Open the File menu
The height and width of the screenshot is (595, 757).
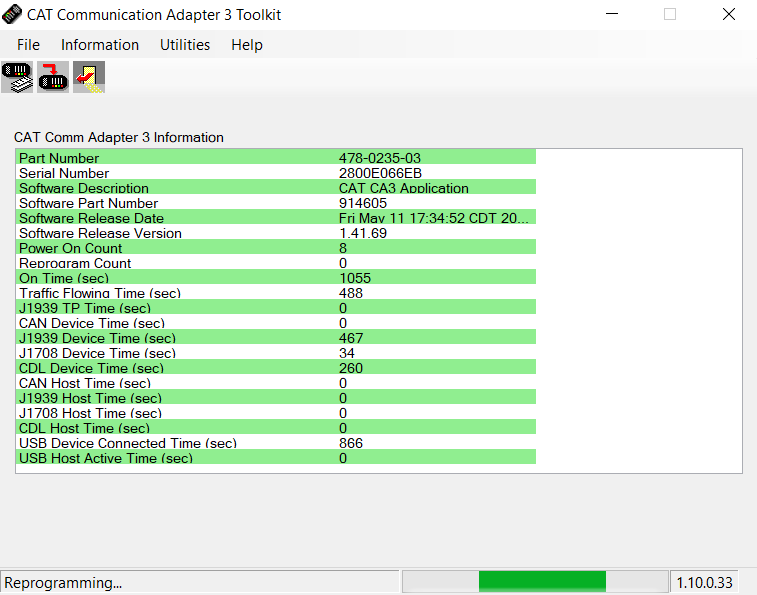pos(28,45)
